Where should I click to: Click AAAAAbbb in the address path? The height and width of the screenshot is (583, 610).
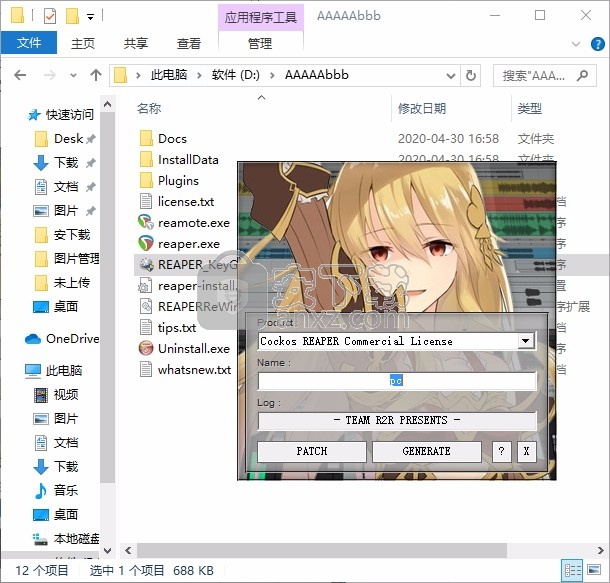pyautogui.click(x=317, y=75)
